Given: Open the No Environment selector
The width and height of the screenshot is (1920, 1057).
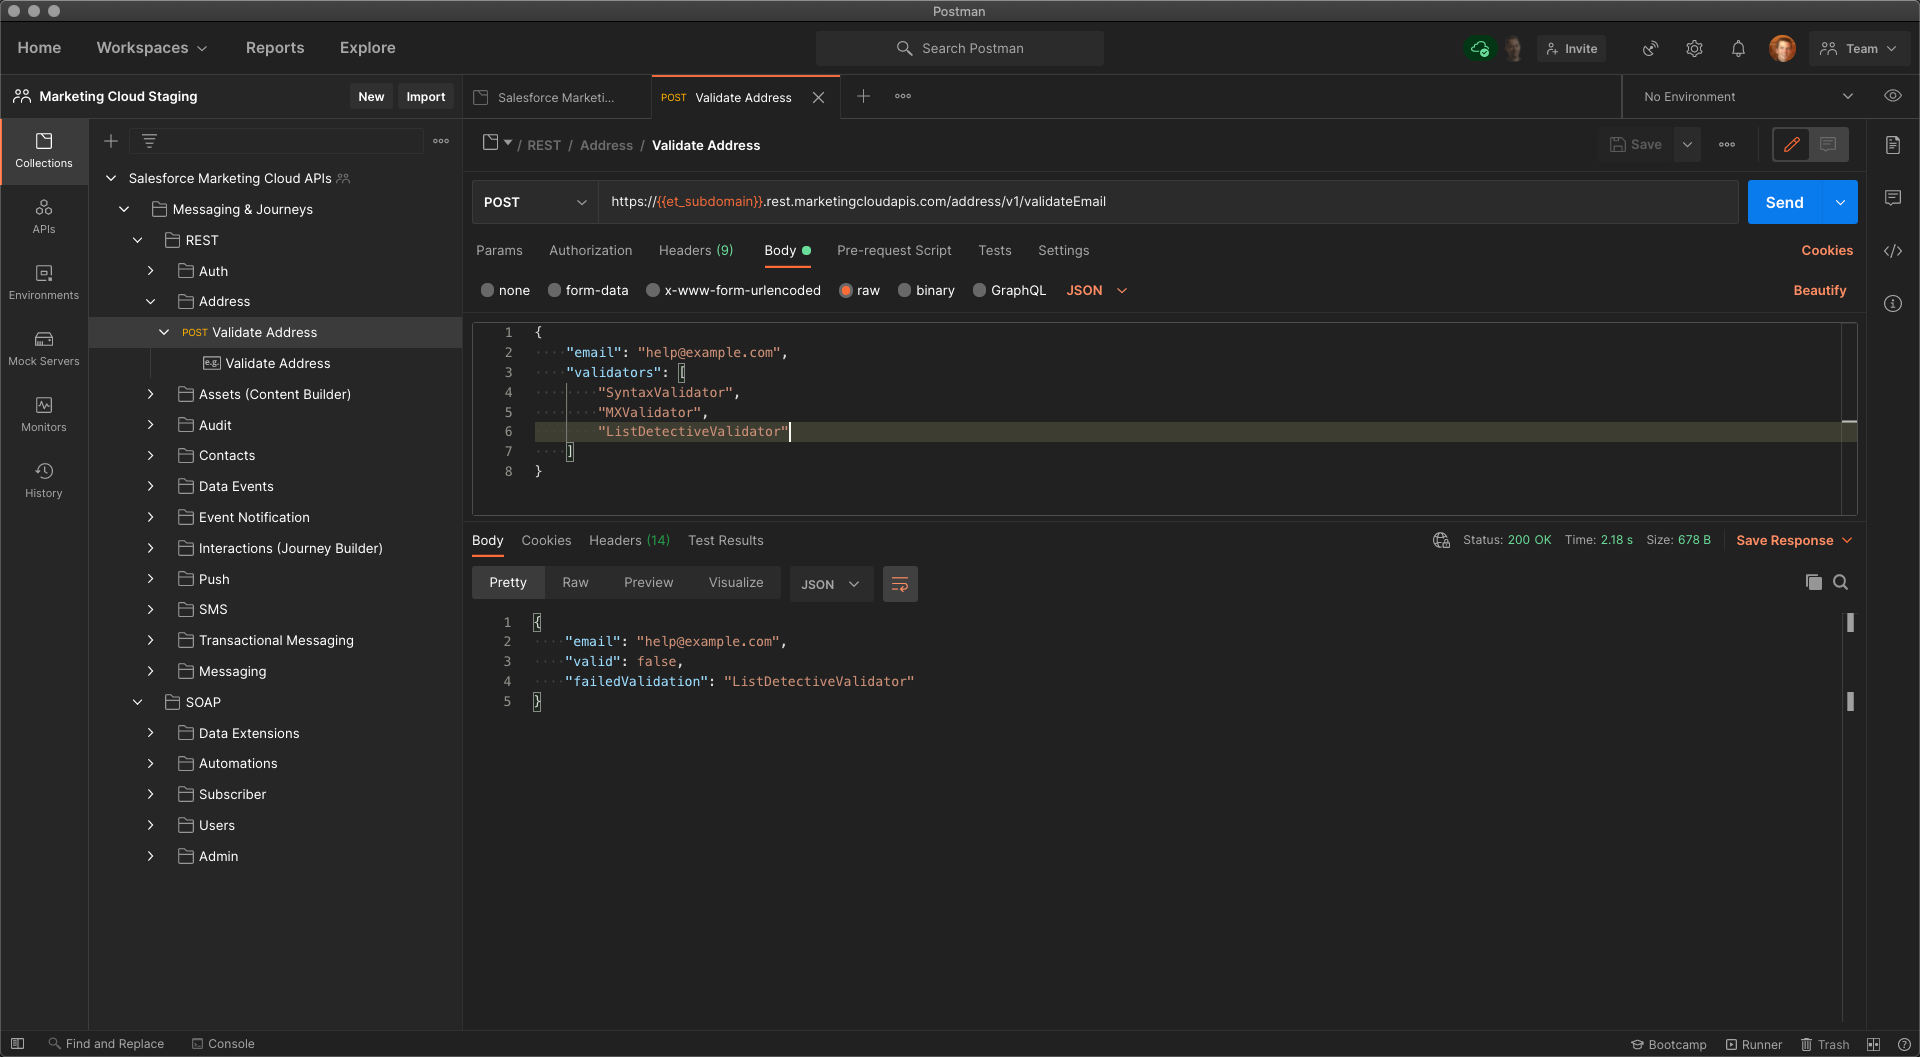Looking at the screenshot, I should pos(1748,96).
